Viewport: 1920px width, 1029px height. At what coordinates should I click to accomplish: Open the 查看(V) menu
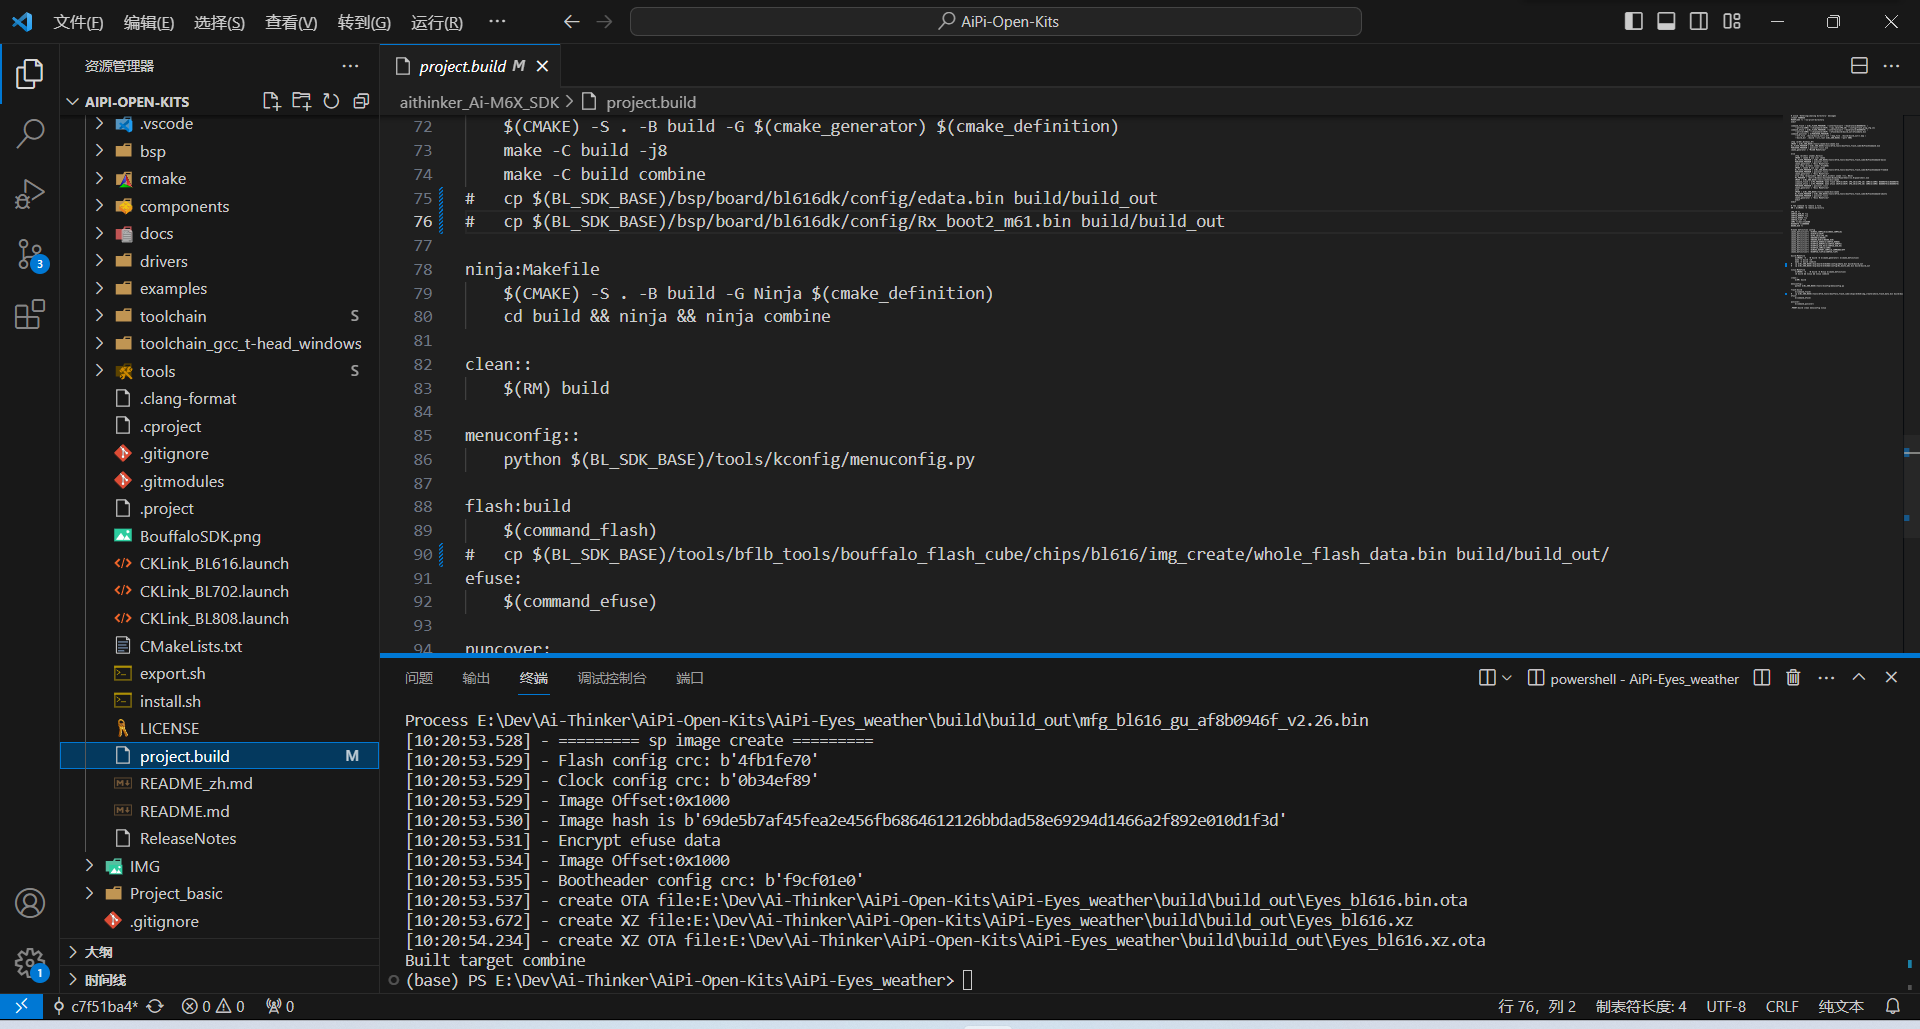point(291,22)
